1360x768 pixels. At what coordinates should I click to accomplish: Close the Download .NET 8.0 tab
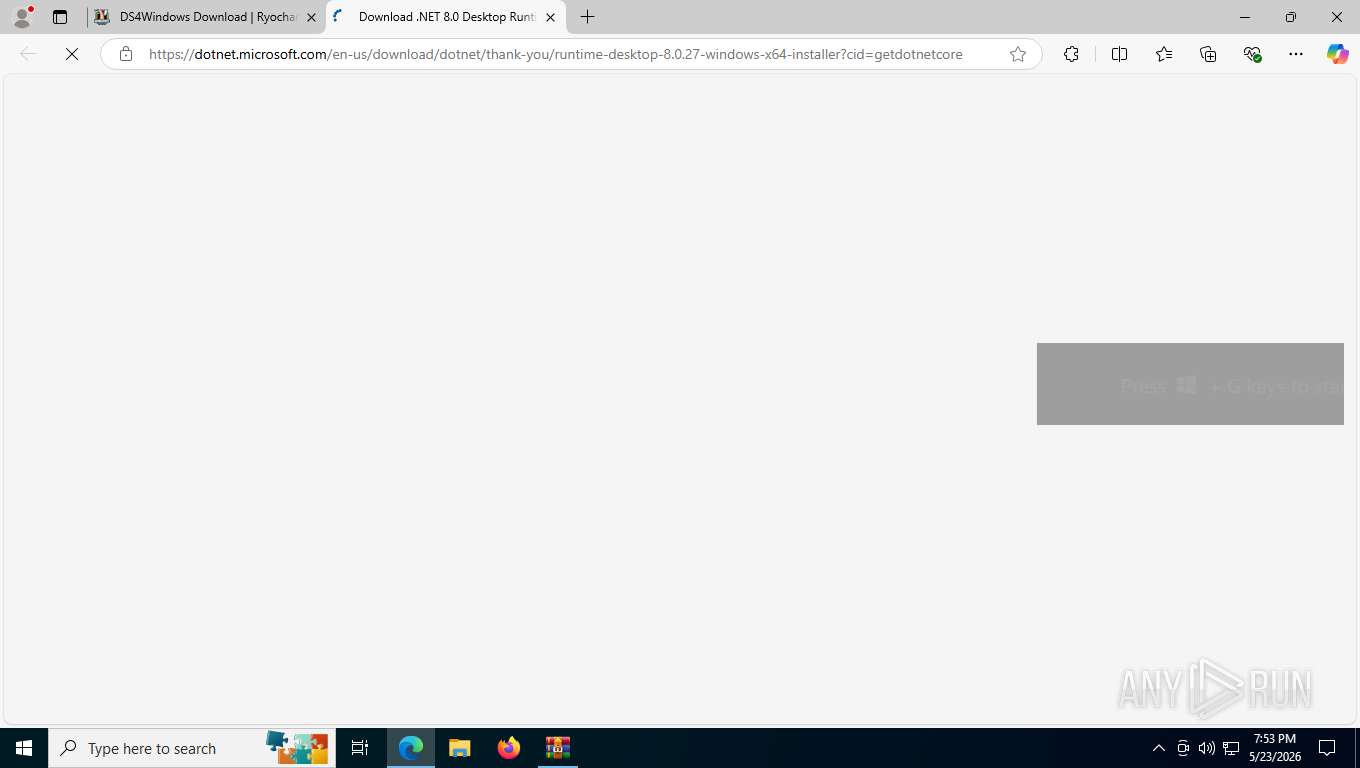pos(550,17)
